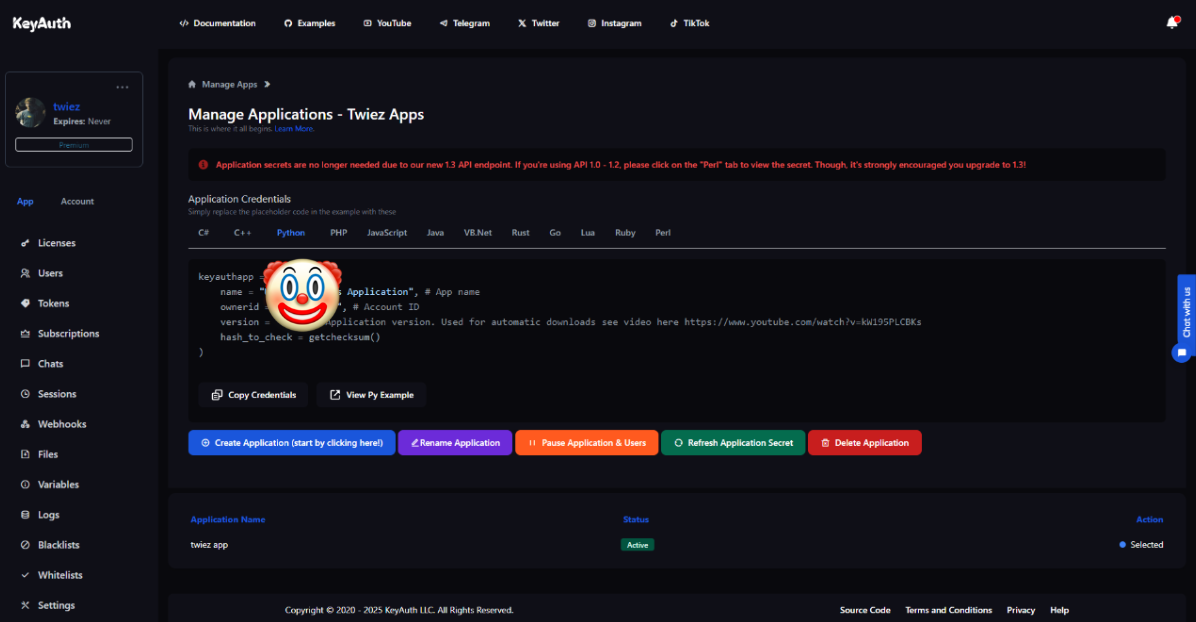Screen dimensions: 1196x622
Task: Open Terms and Conditions footer link
Action: 948,610
